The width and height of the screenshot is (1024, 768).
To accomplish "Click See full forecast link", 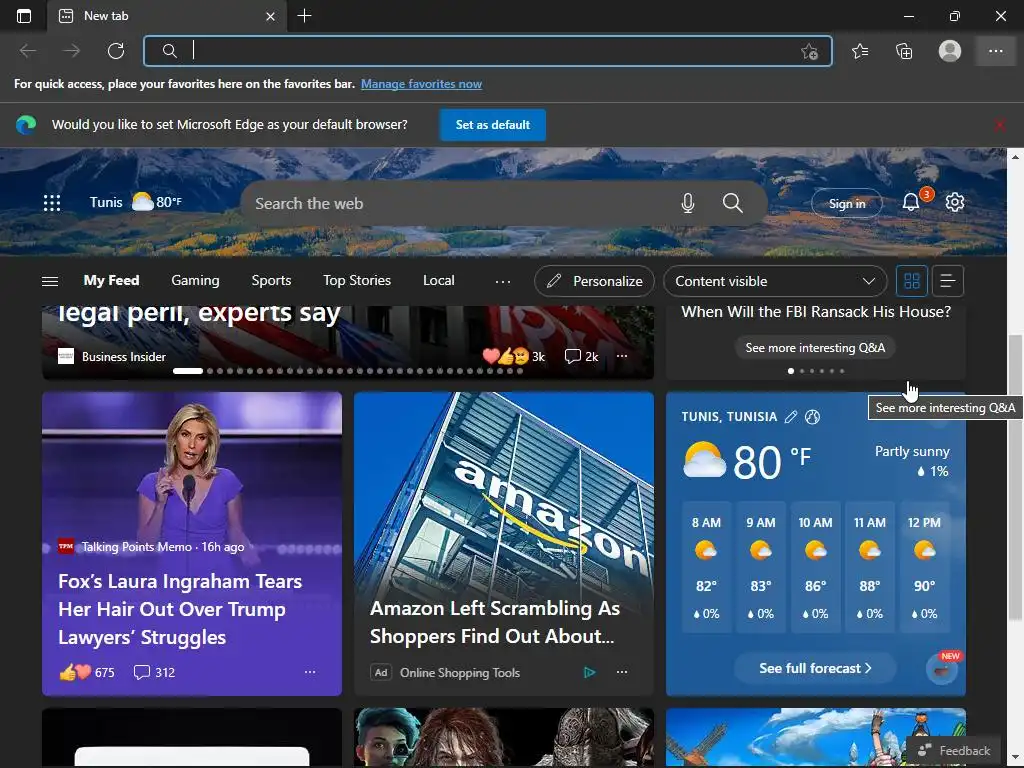I will [x=815, y=668].
